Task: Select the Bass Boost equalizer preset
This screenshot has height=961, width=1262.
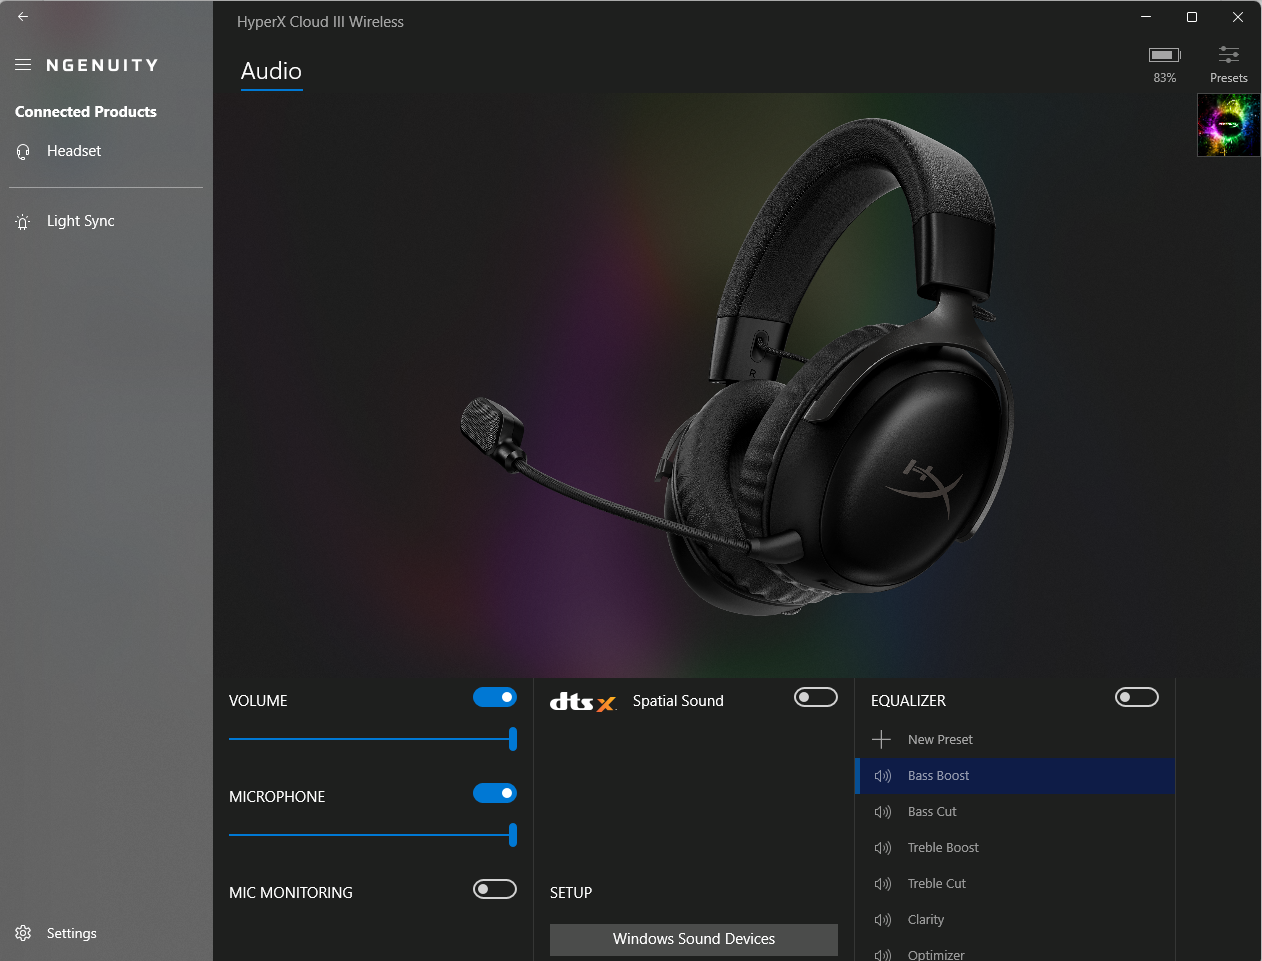Action: tap(1015, 776)
